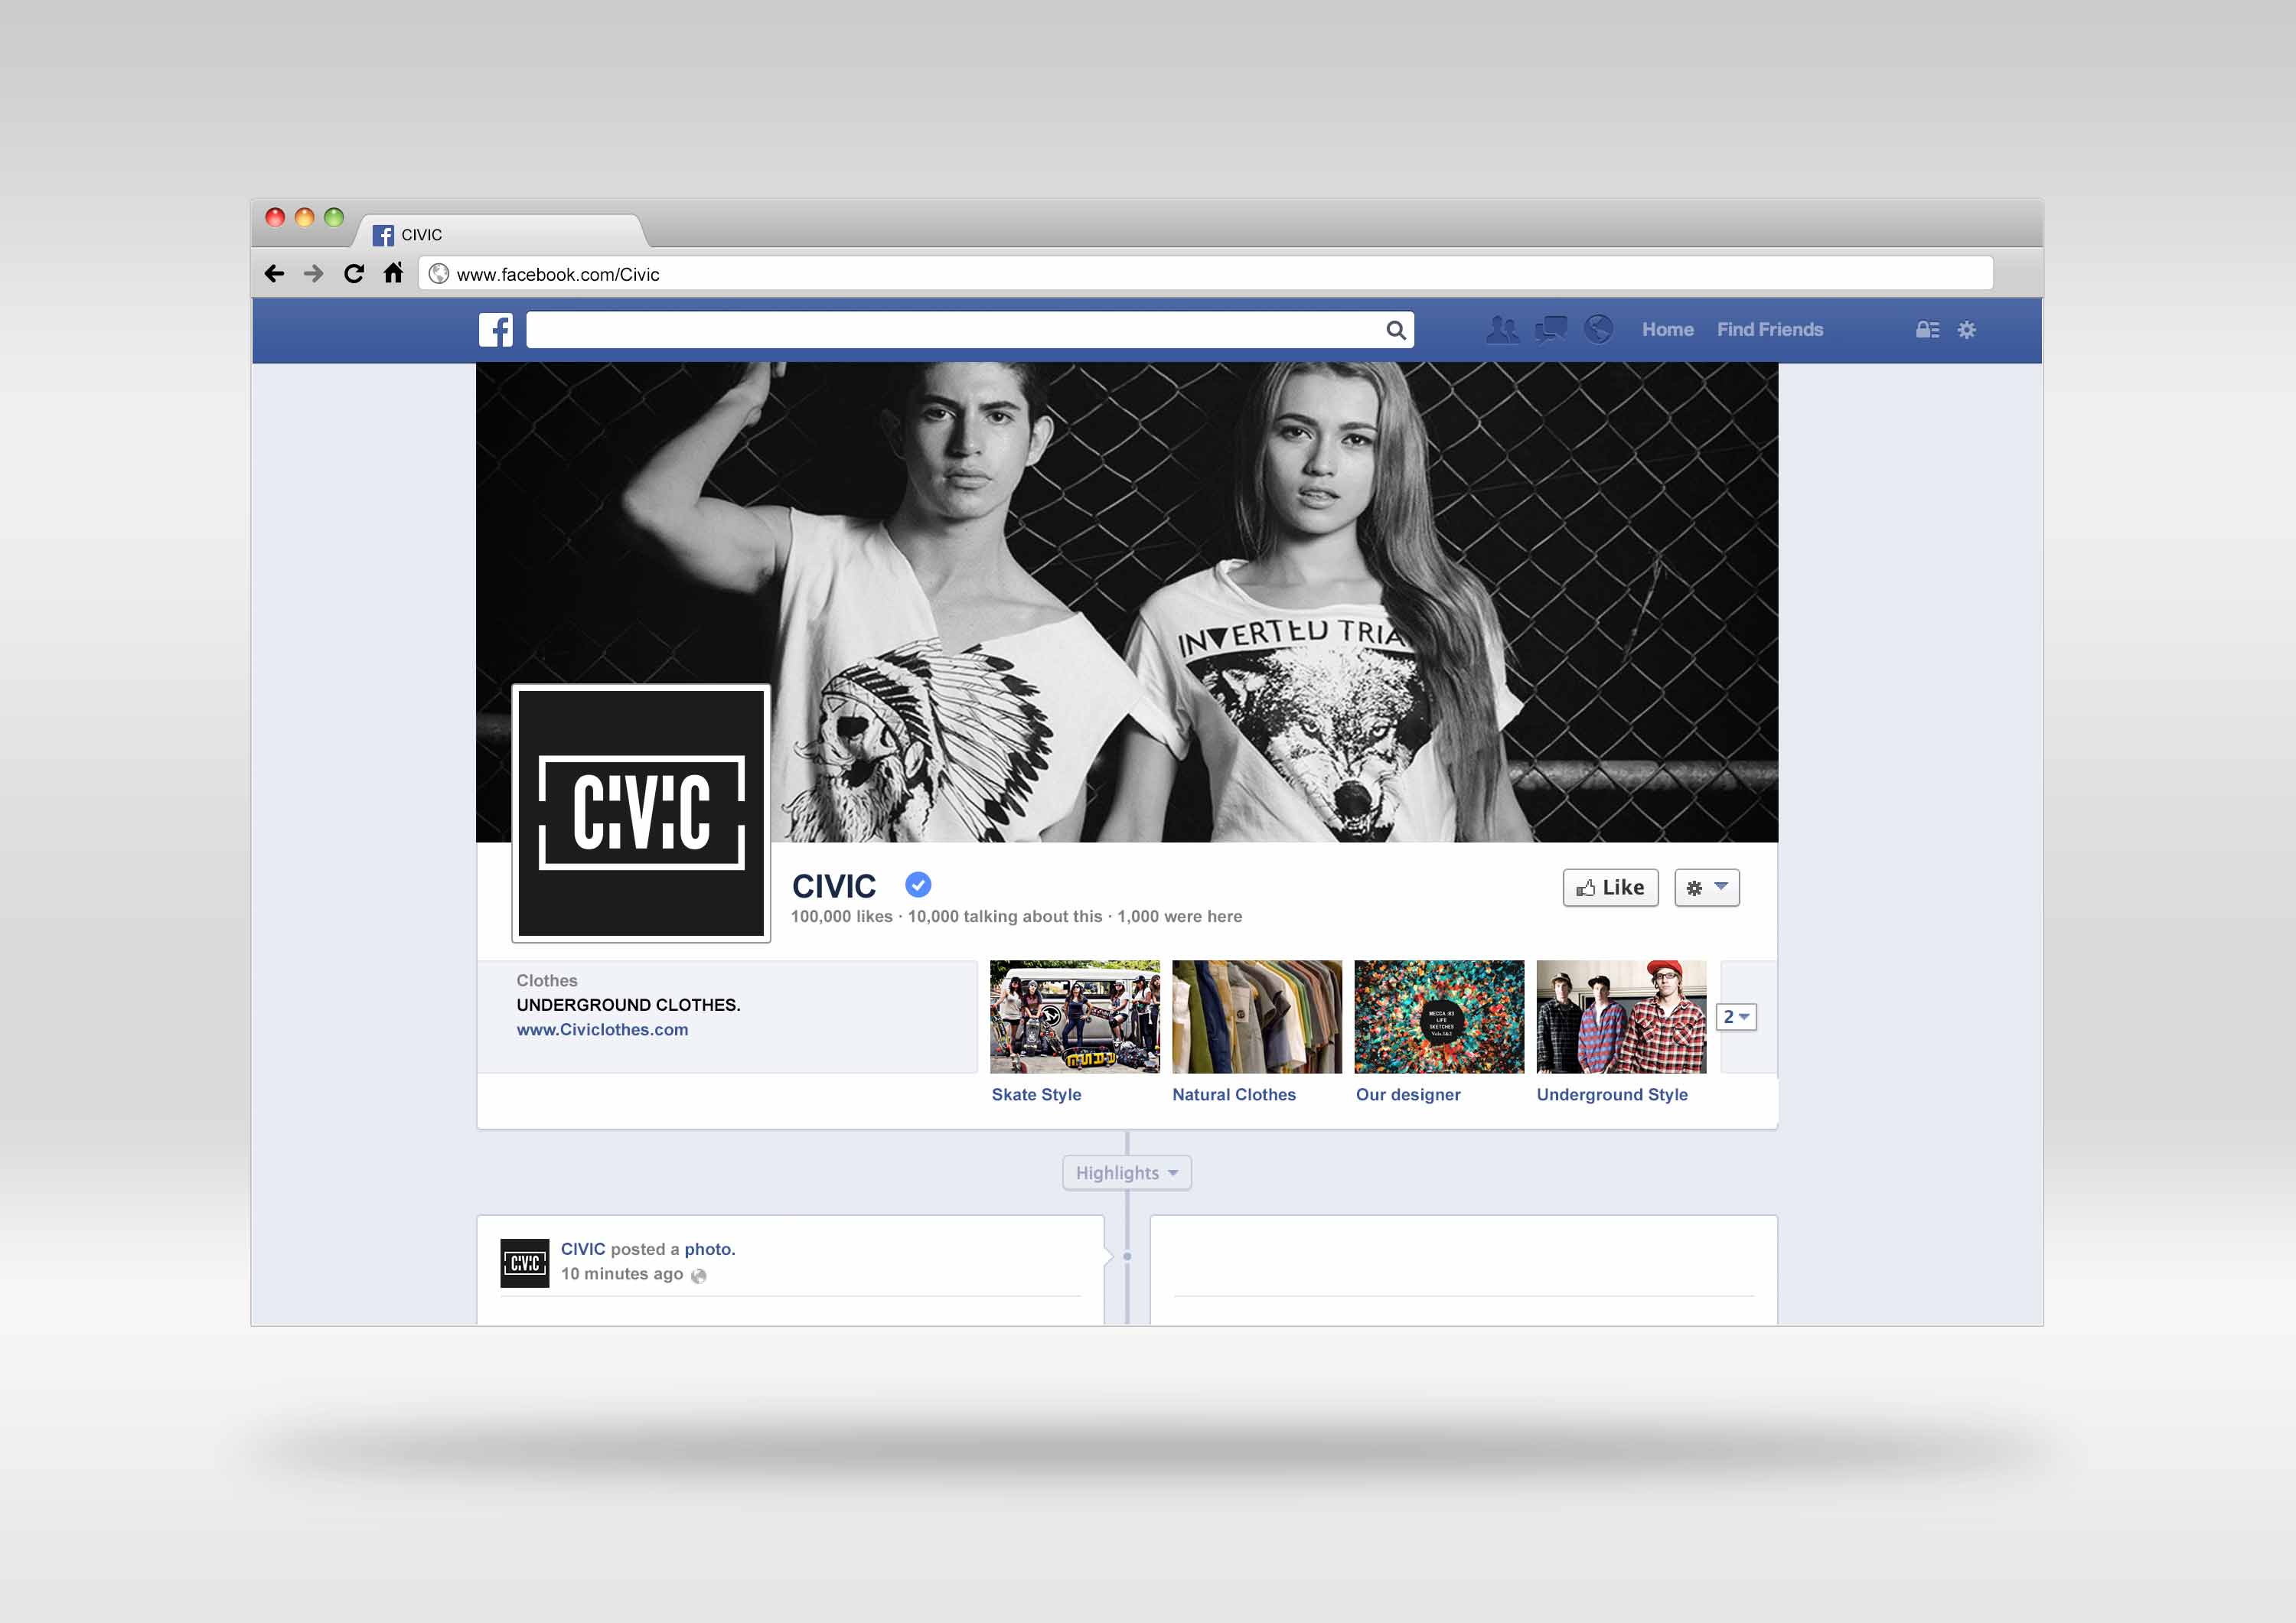
Task: Click the search magnifier icon
Action: pyautogui.click(x=1396, y=330)
